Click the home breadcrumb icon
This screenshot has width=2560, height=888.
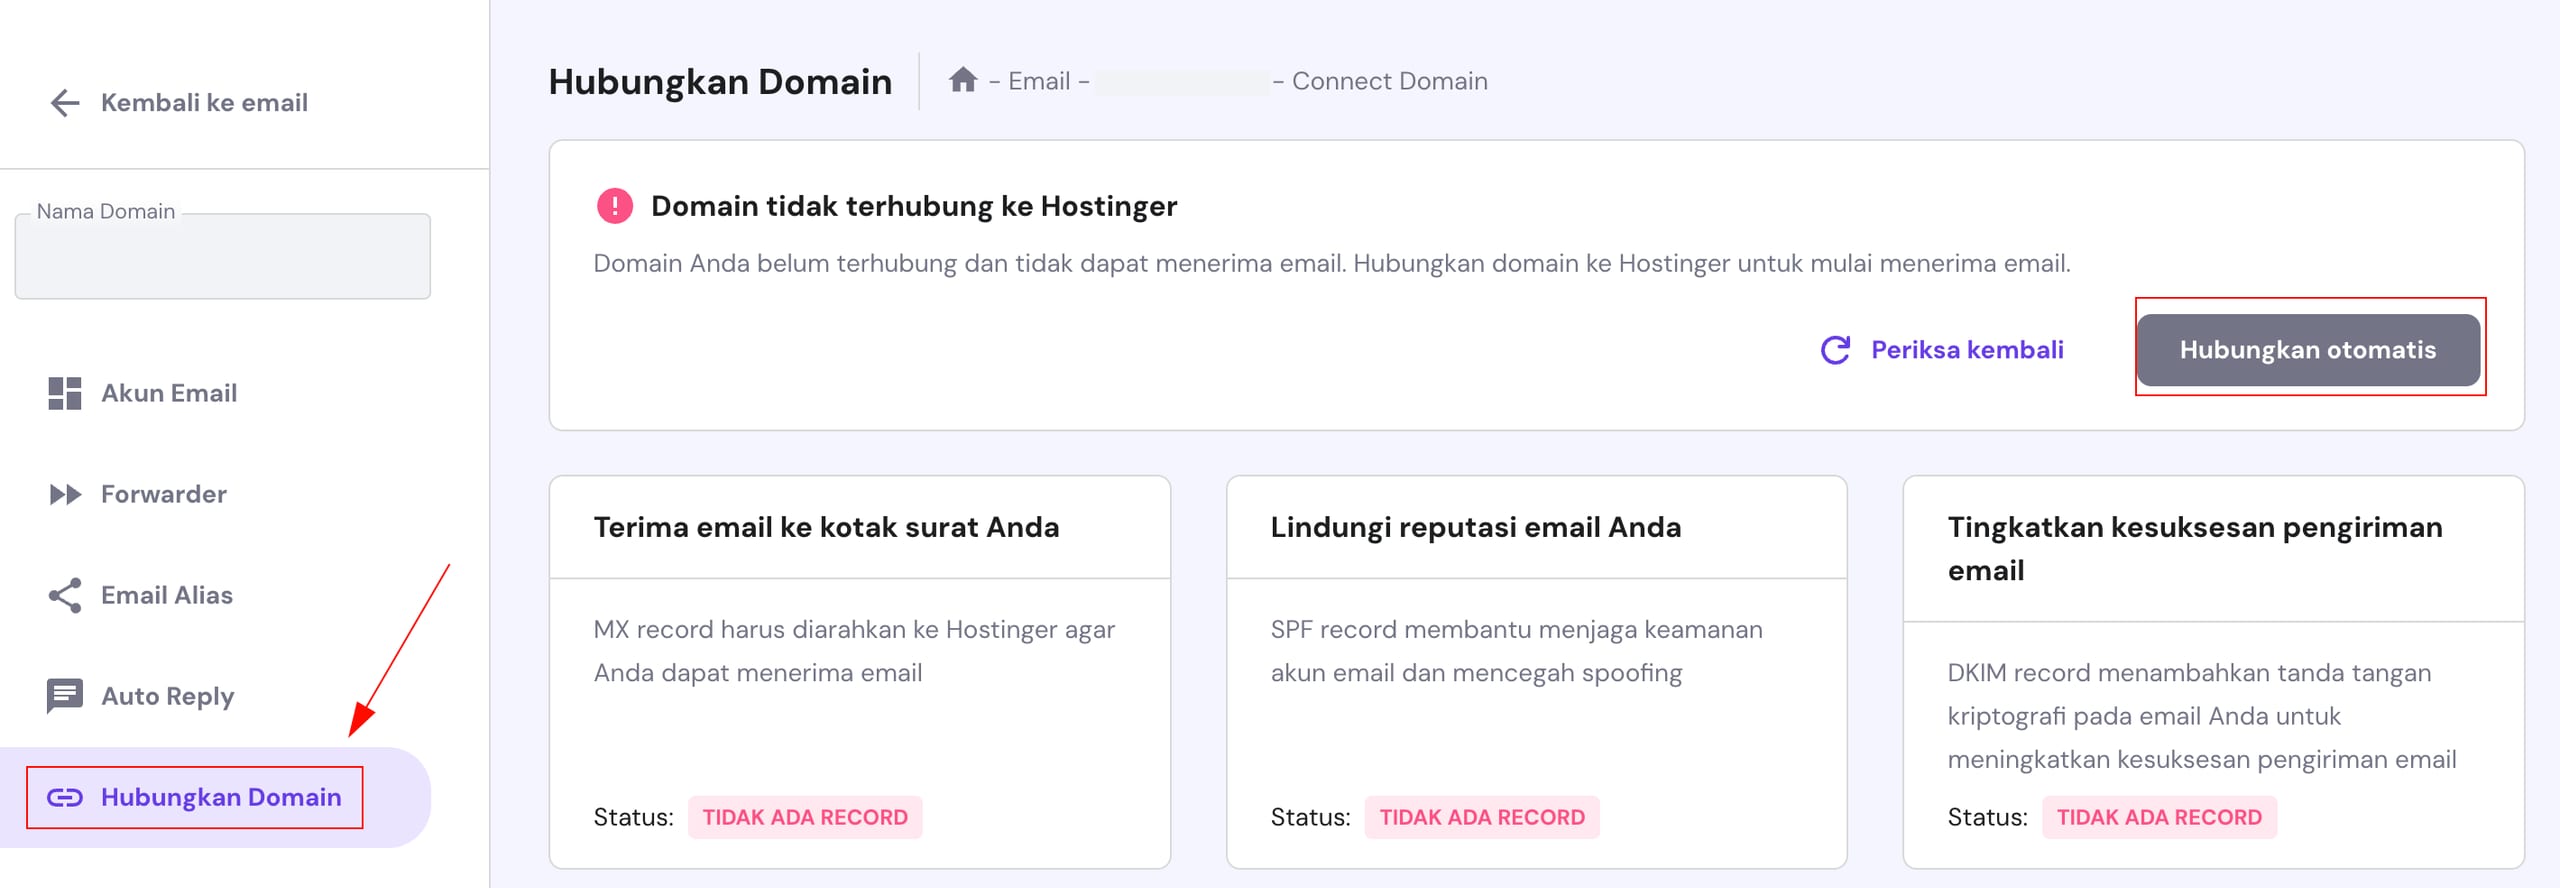[x=963, y=80]
